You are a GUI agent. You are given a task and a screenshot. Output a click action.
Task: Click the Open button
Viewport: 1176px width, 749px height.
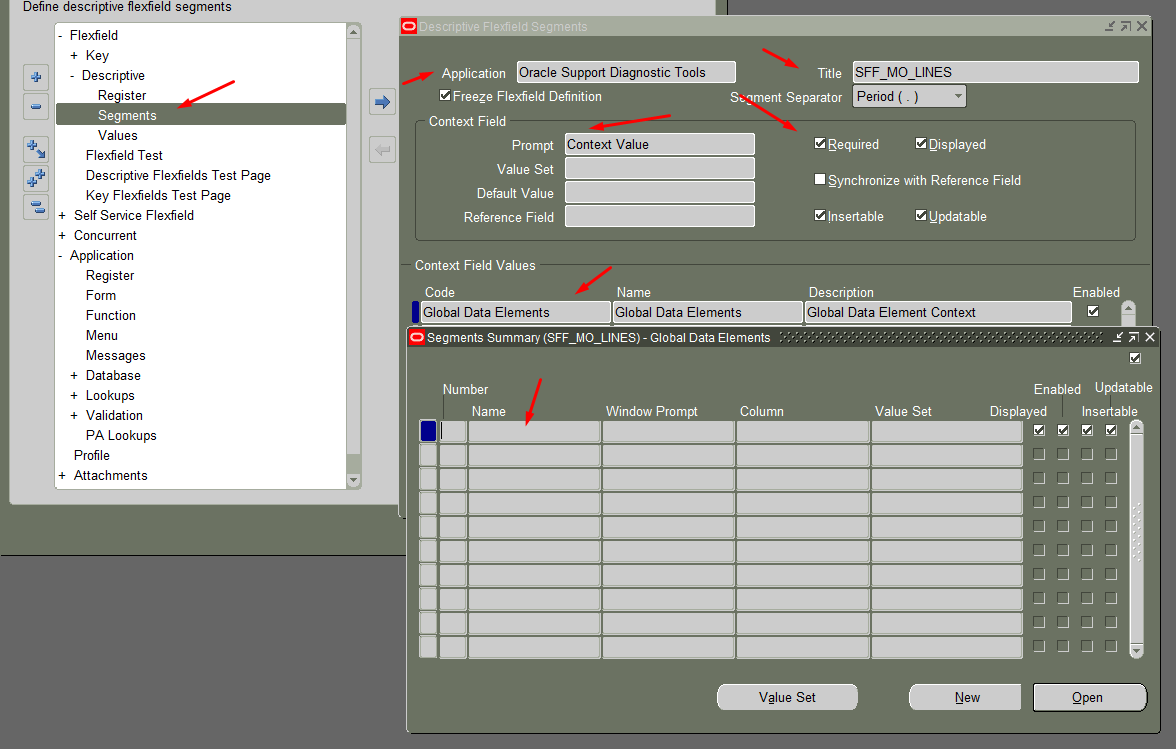[x=1090, y=697]
